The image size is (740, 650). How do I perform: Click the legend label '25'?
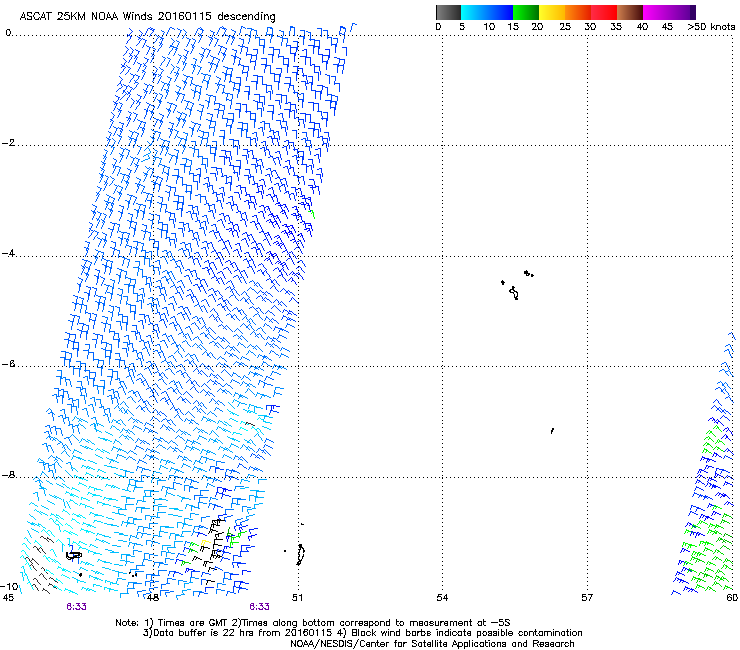click(565, 27)
